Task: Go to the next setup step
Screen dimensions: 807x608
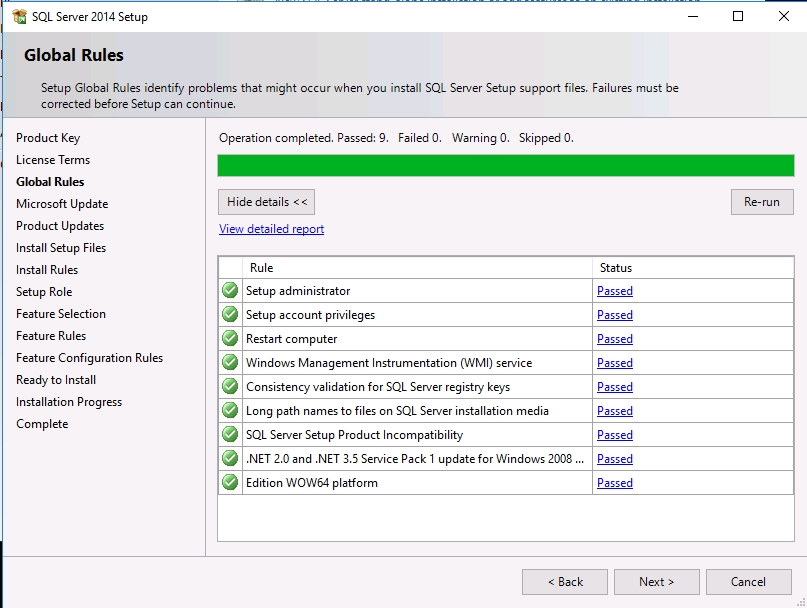Action: [x=657, y=582]
